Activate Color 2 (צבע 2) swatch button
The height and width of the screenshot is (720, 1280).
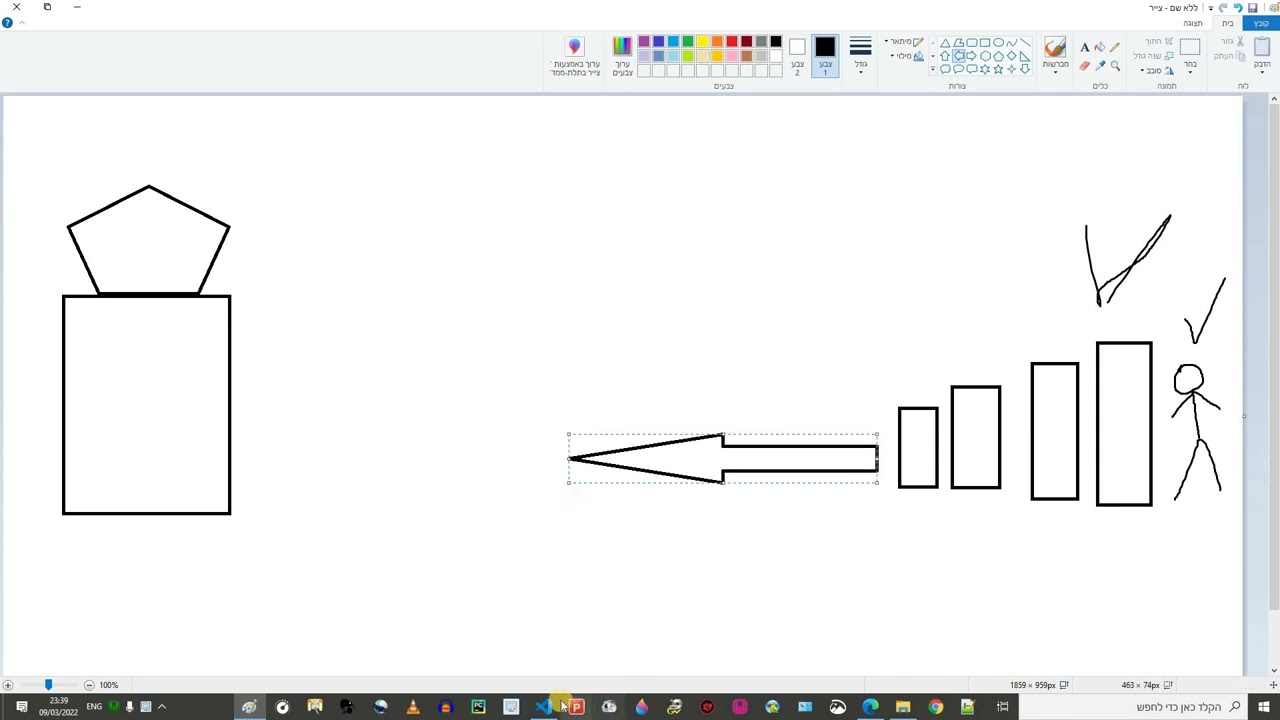(x=797, y=57)
